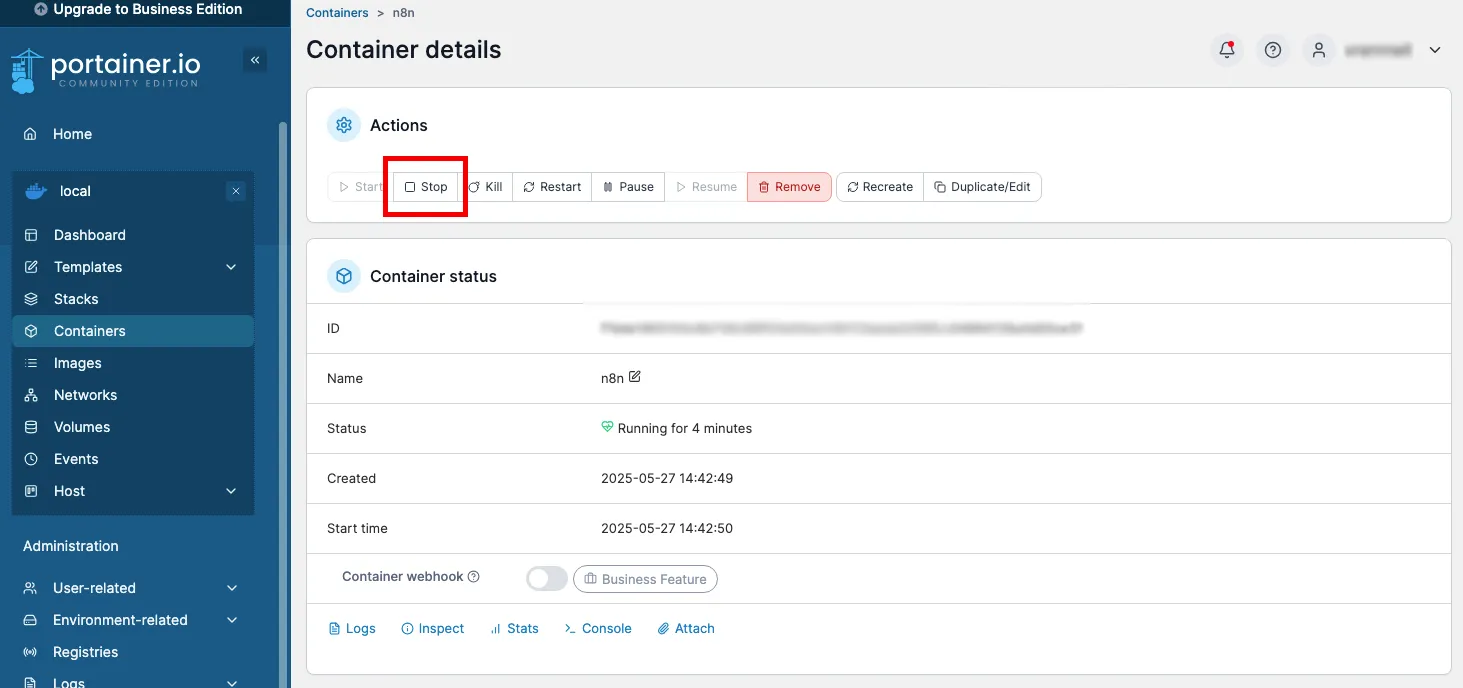Expand the User-related chevron
The height and width of the screenshot is (688, 1463).
click(231, 588)
